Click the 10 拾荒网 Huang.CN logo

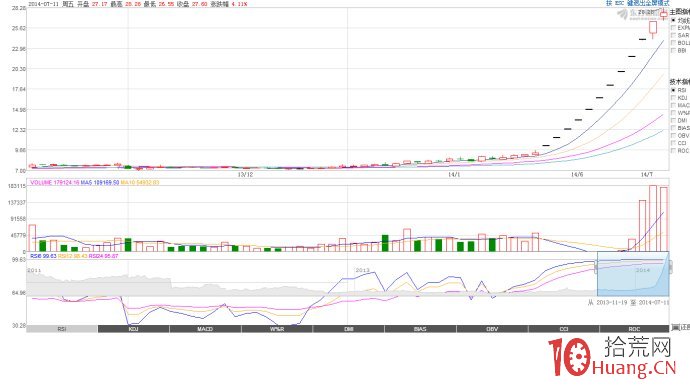(x=612, y=357)
